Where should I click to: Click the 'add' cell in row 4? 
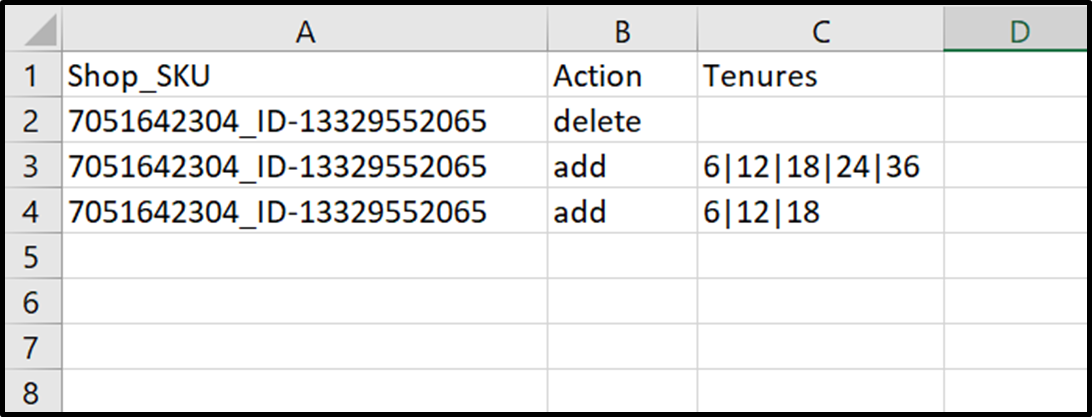pyautogui.click(x=622, y=212)
